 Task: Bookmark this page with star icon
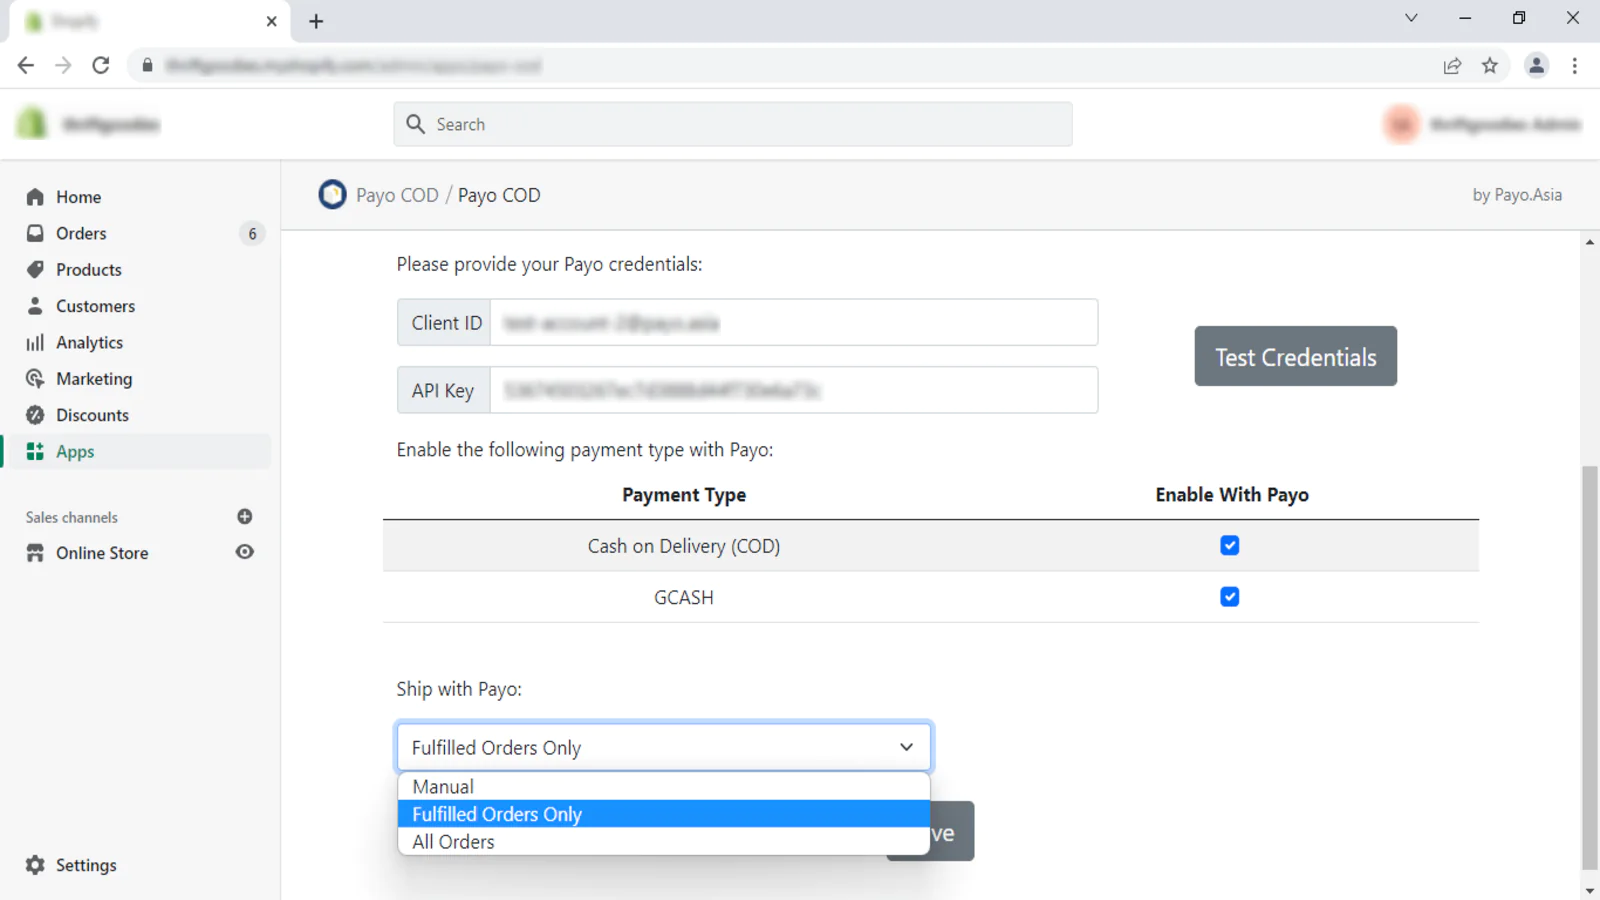tap(1490, 66)
